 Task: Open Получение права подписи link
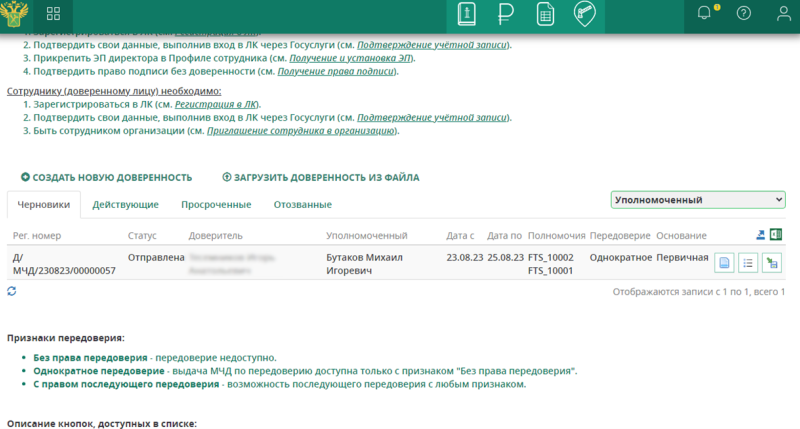click(336, 71)
